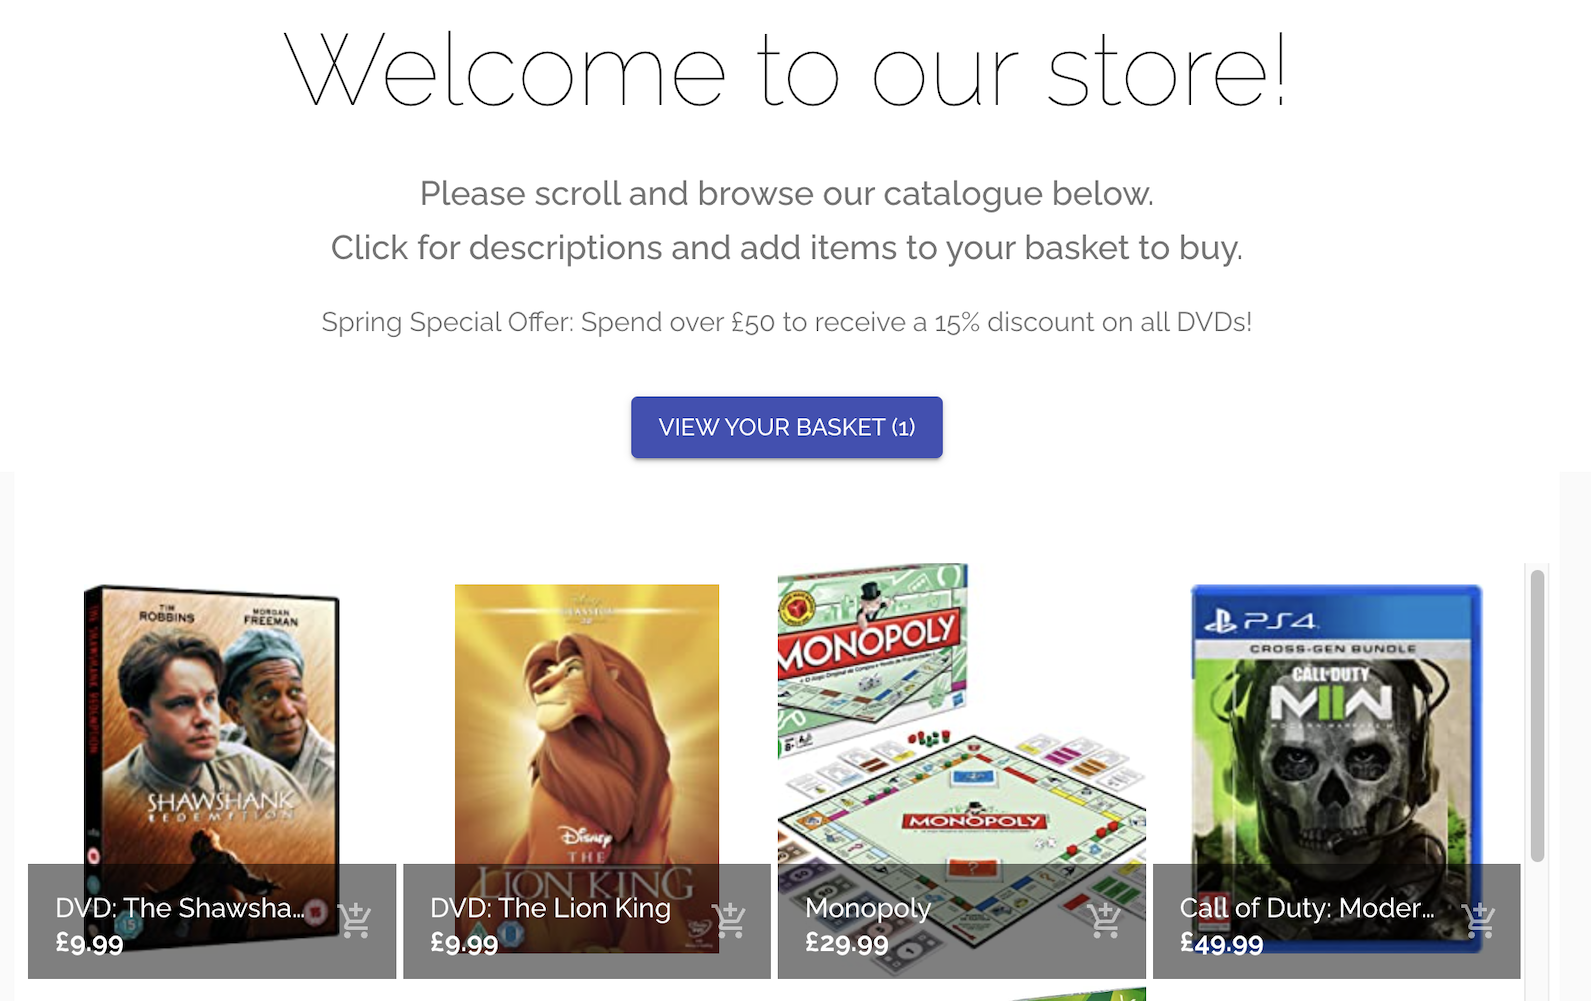Open the Call of Duty PS4 cover image
Screen dimensions: 1591x1001
pyautogui.click(x=1336, y=720)
